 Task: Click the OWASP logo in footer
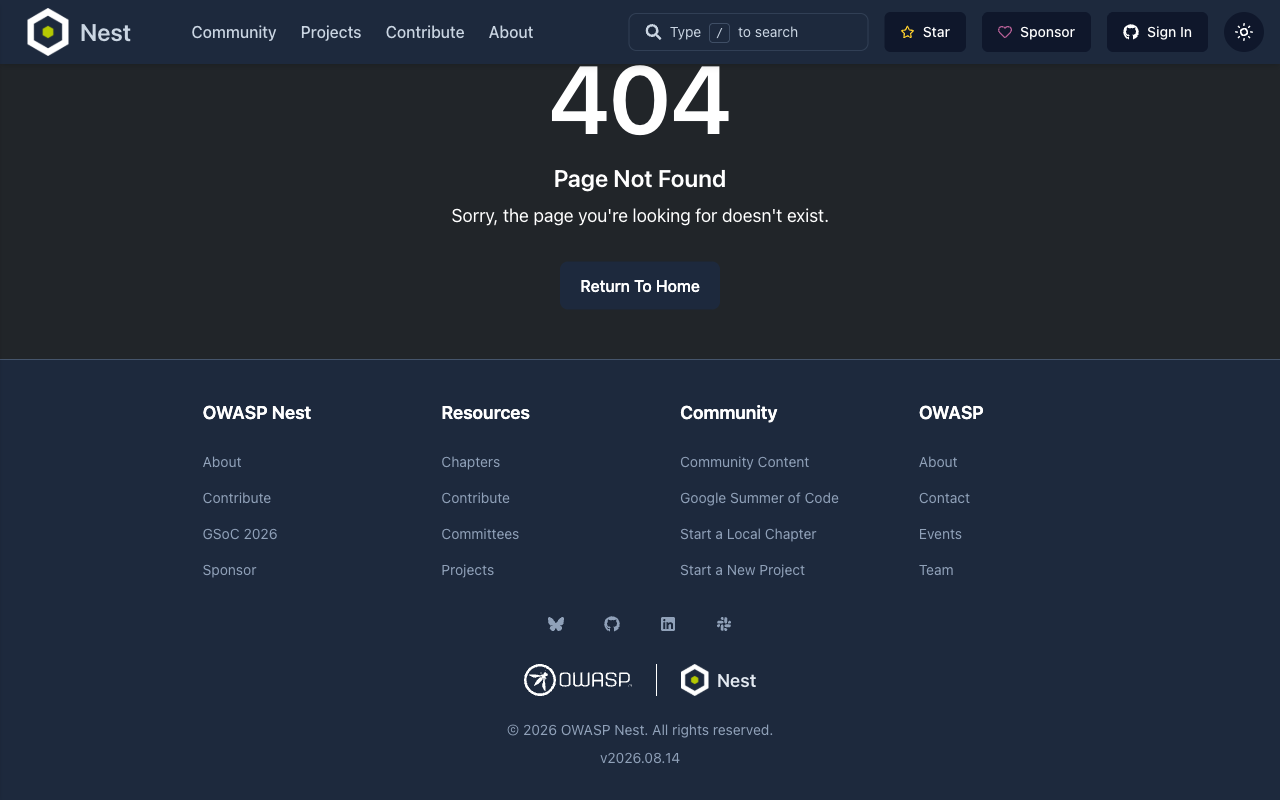point(578,680)
